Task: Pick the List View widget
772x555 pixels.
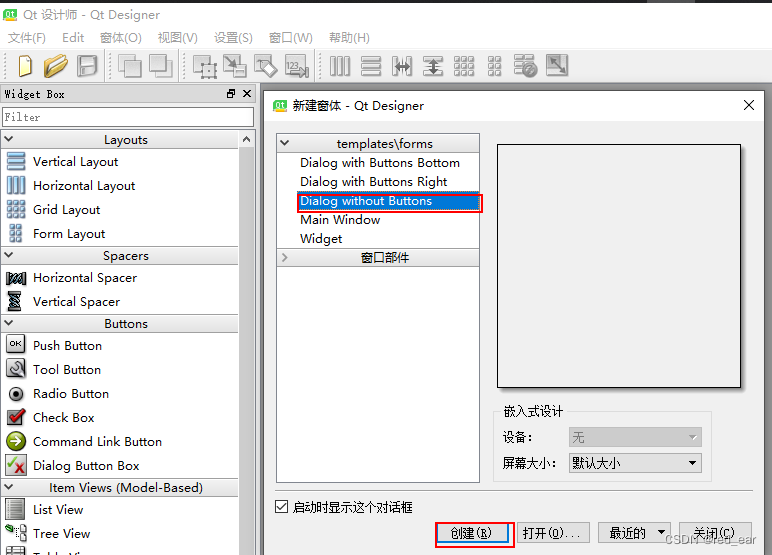Action: (x=58, y=510)
